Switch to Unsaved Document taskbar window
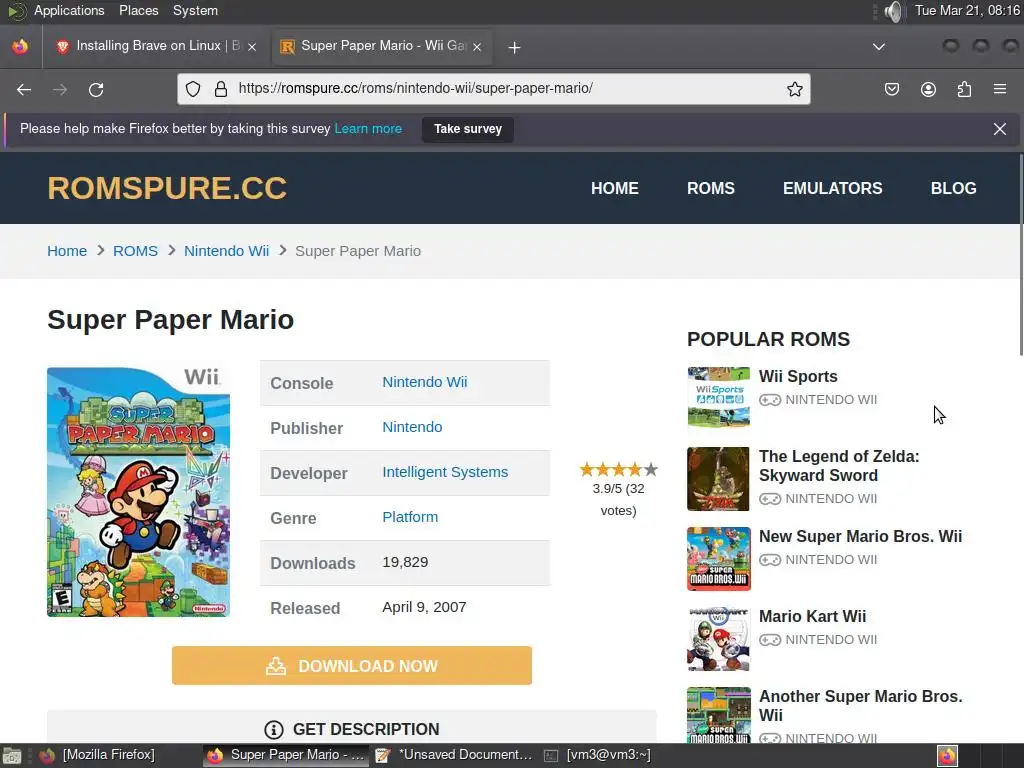Screen dimensions: 1024x768 tap(454, 755)
